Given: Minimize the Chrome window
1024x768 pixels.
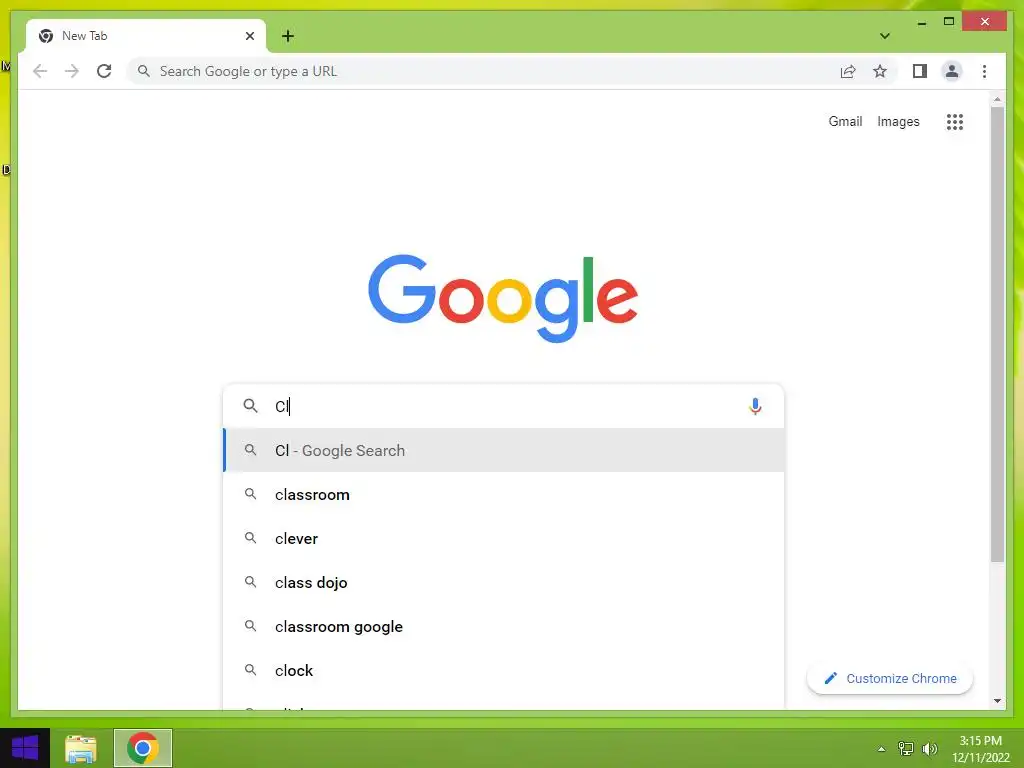Looking at the screenshot, I should click(x=921, y=22).
